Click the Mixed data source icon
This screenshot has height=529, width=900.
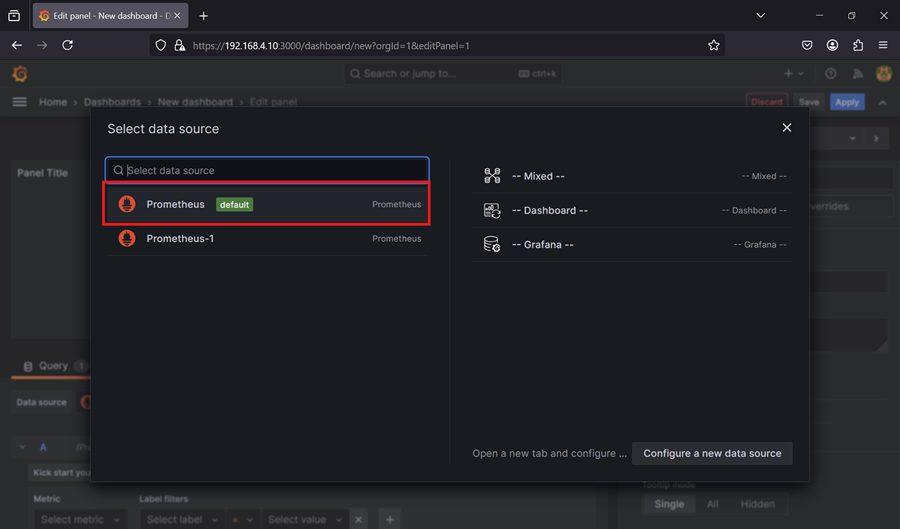(x=492, y=176)
